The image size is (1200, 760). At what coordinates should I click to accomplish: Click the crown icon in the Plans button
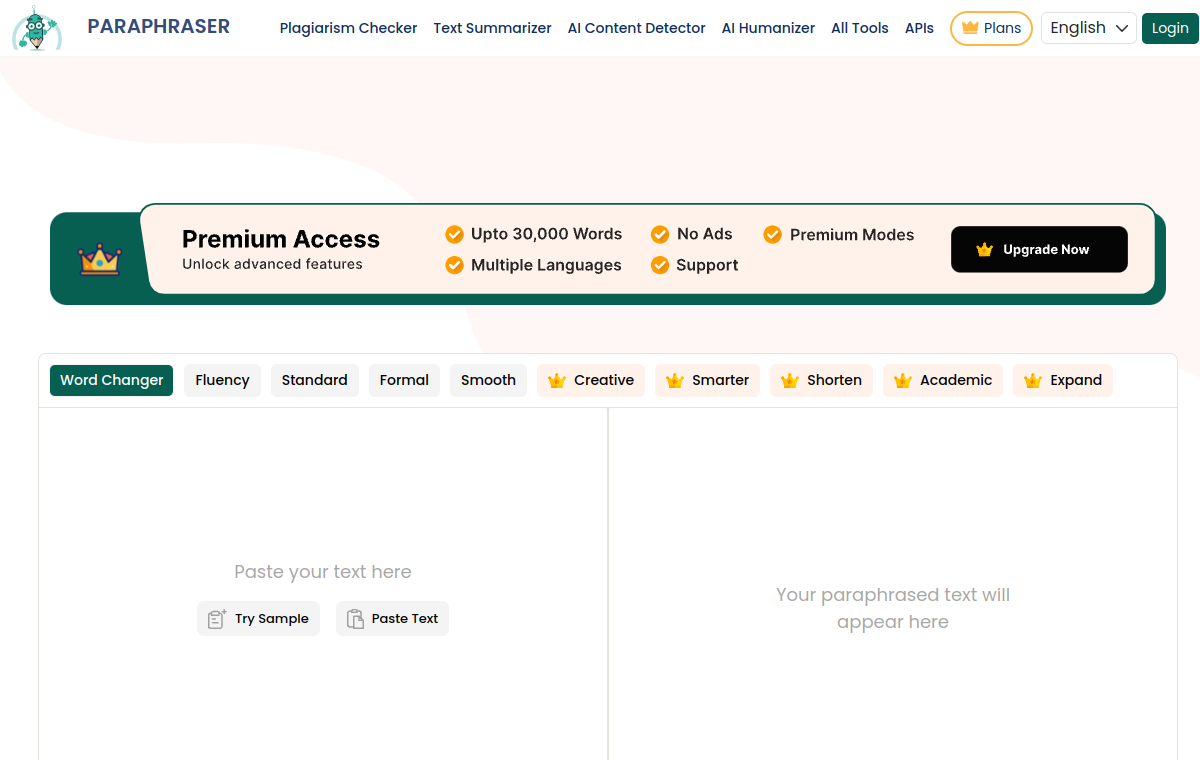(x=969, y=28)
